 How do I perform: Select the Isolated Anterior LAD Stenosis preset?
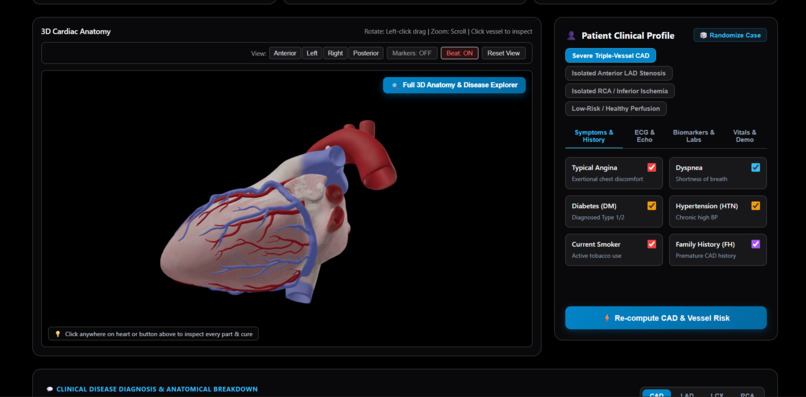[x=619, y=74]
